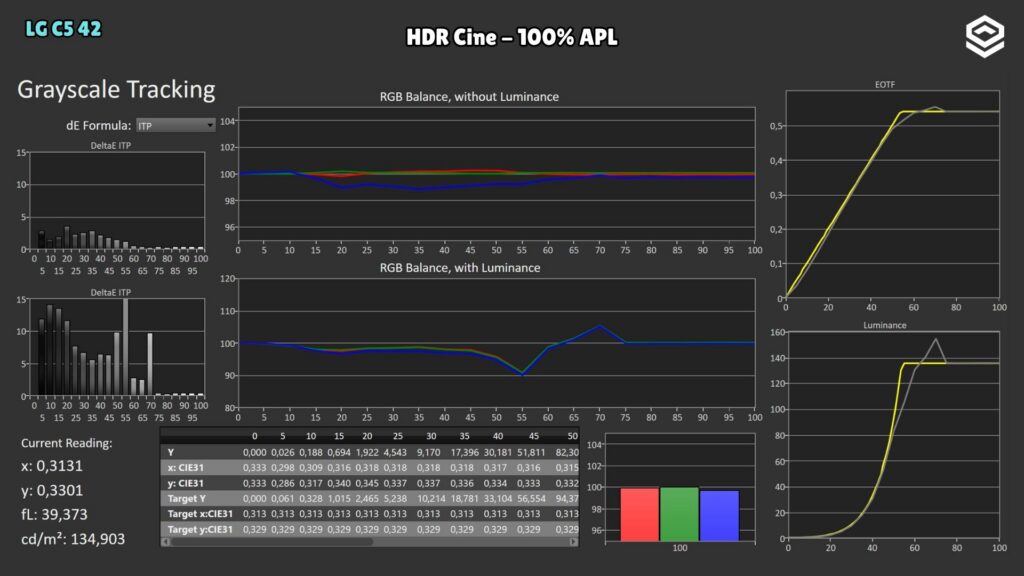Image resolution: width=1024 pixels, height=576 pixels.
Task: Click the Y value cell "0,026"
Action: pos(283,452)
